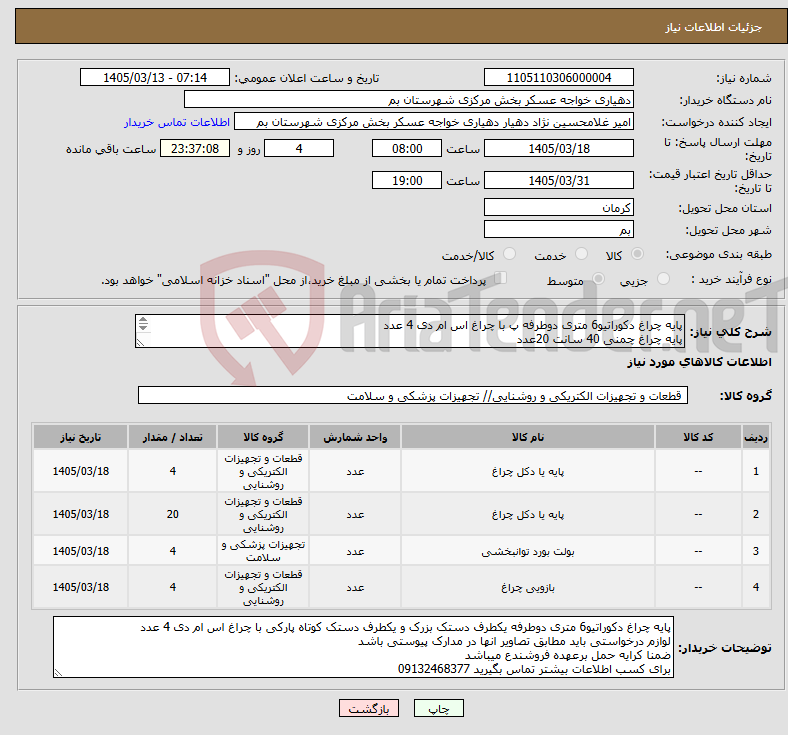Click the تعداد / مقدار column header
This screenshot has height=735, width=788.
[172, 437]
